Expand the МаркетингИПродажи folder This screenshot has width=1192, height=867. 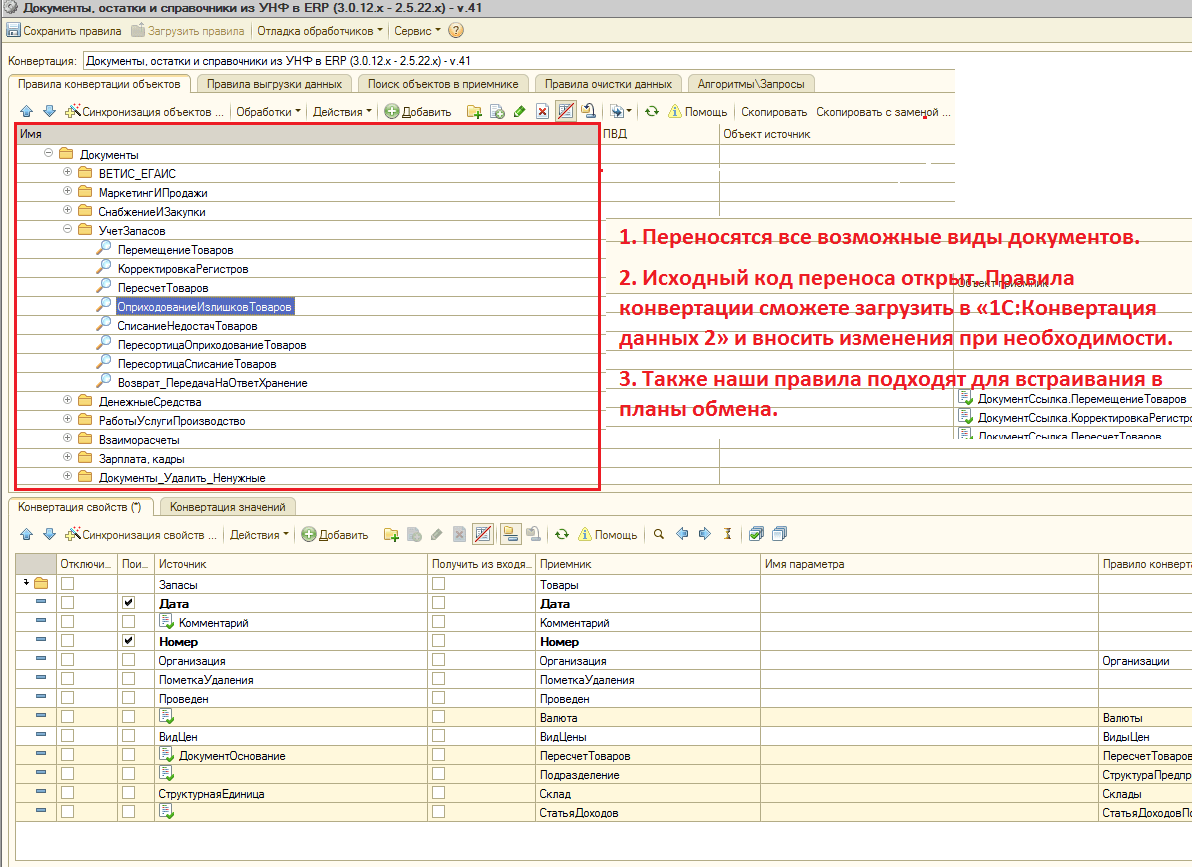pyautogui.click(x=68, y=191)
